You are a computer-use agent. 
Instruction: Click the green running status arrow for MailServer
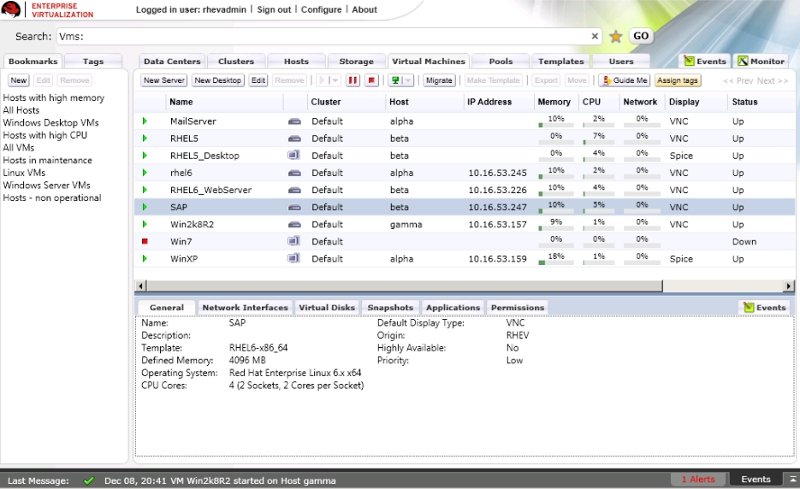144,121
